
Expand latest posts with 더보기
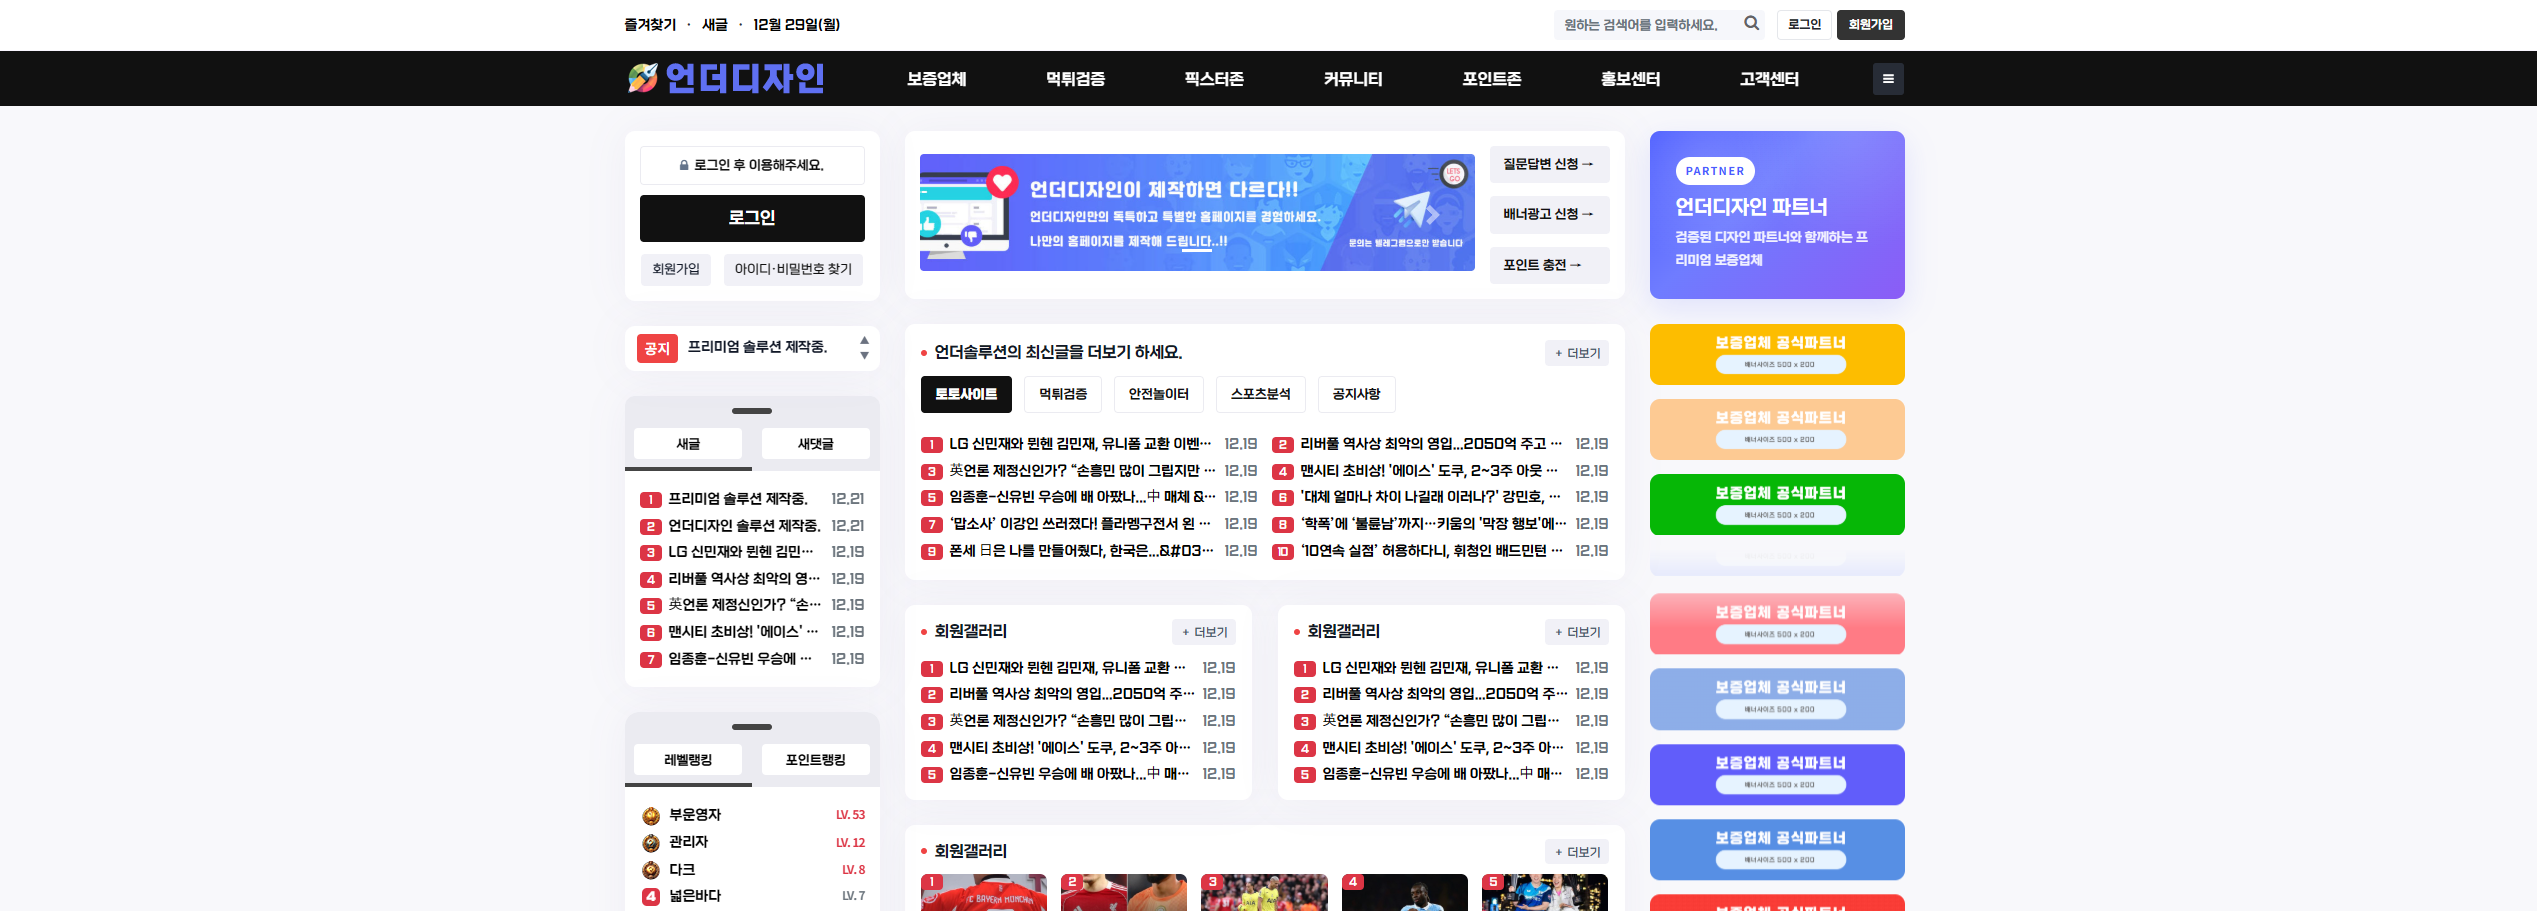click(x=1577, y=353)
